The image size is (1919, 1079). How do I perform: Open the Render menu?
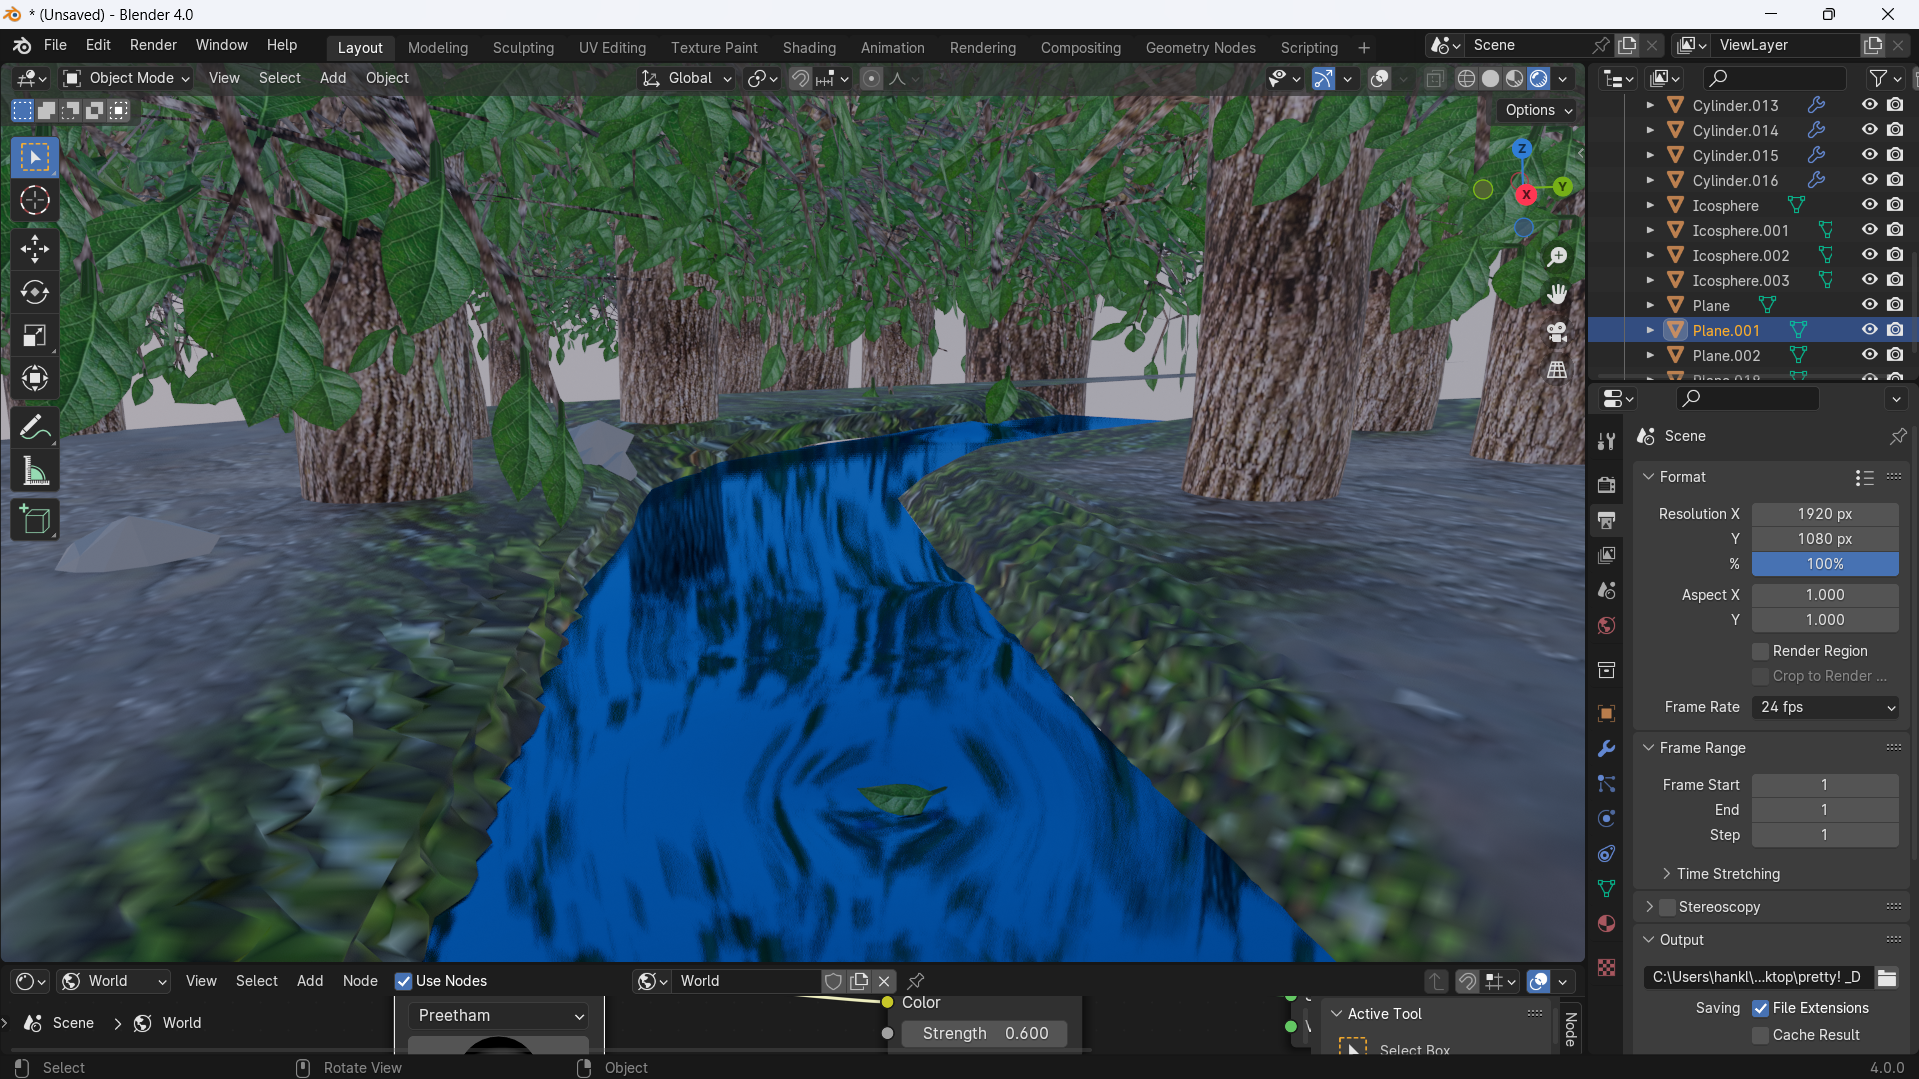tap(153, 45)
